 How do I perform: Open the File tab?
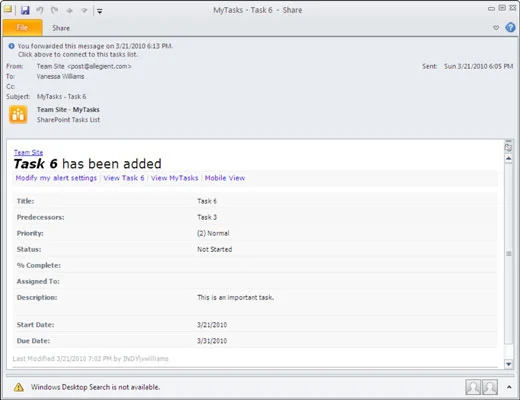point(22,28)
